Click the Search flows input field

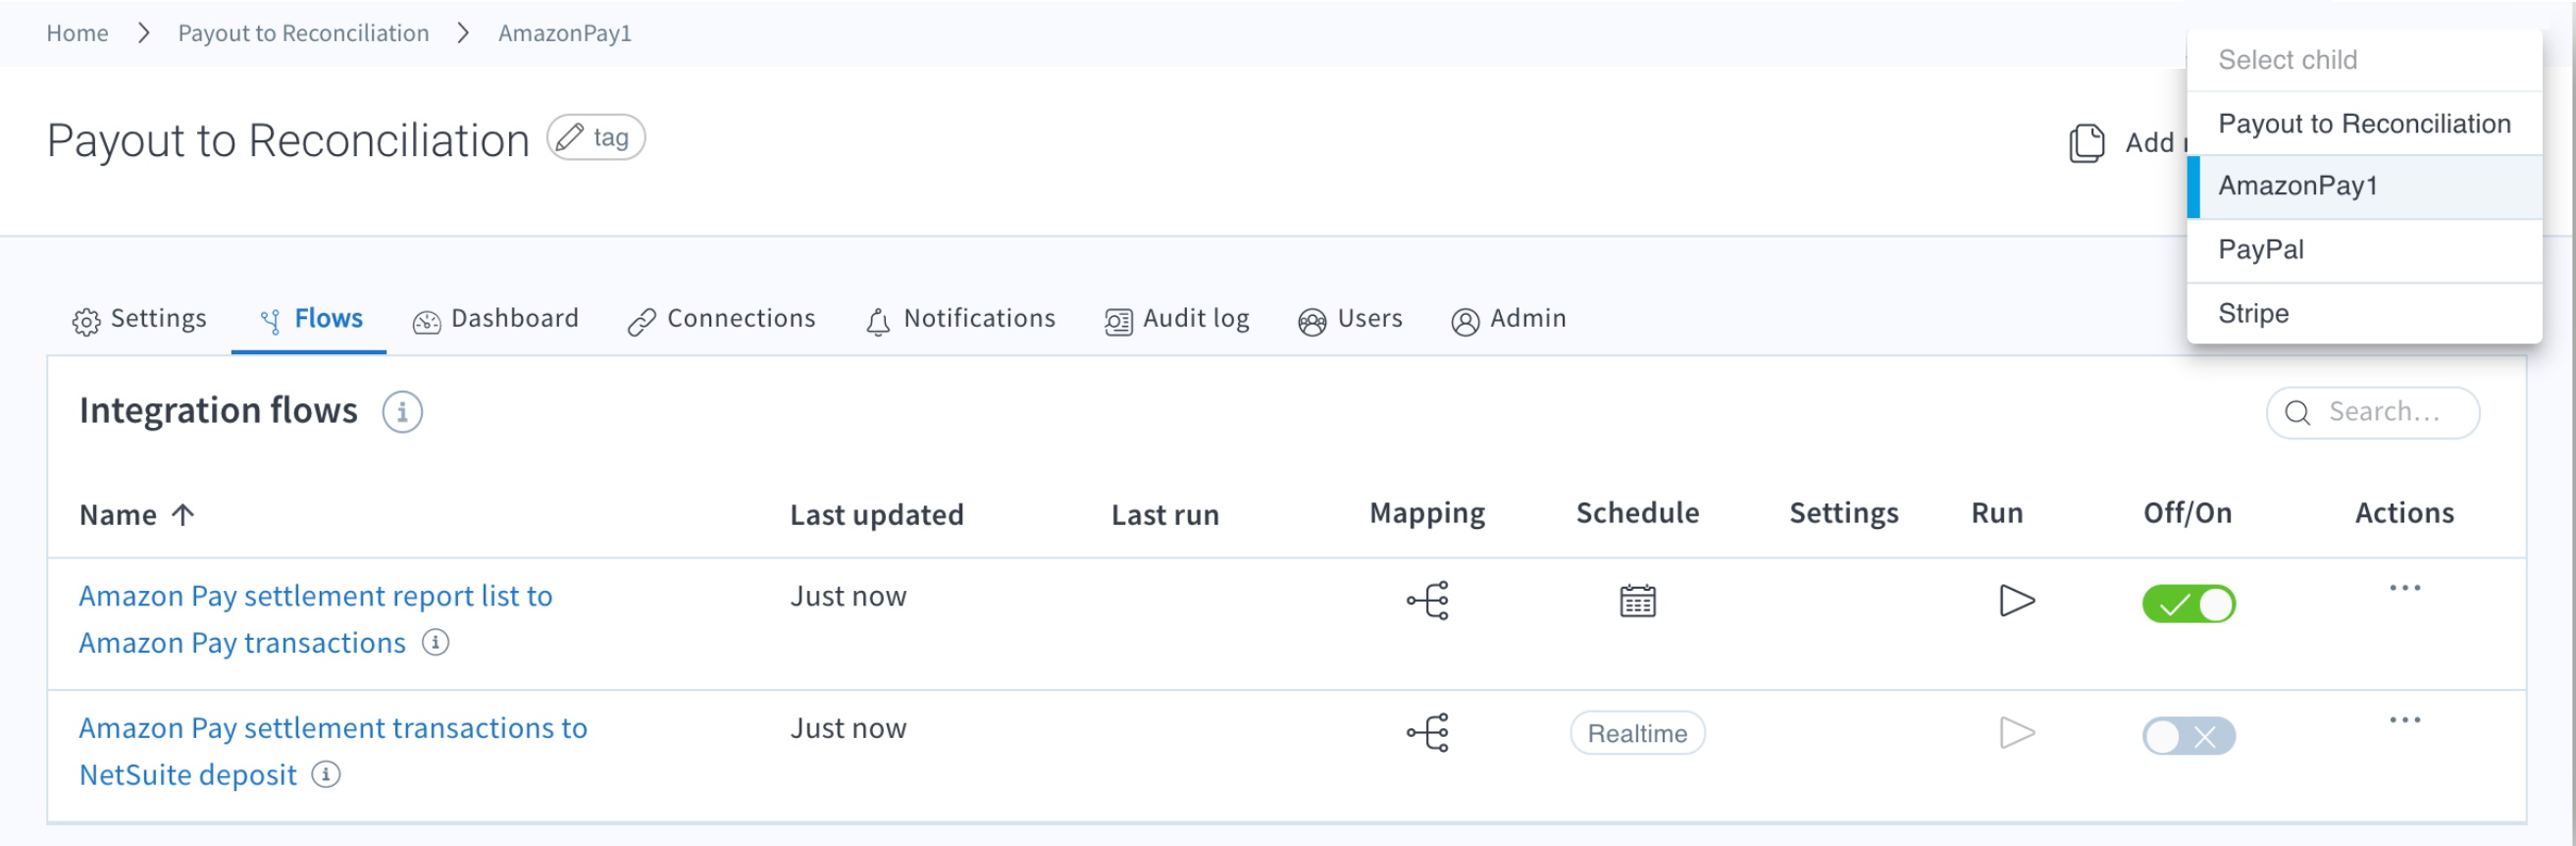tap(2372, 413)
